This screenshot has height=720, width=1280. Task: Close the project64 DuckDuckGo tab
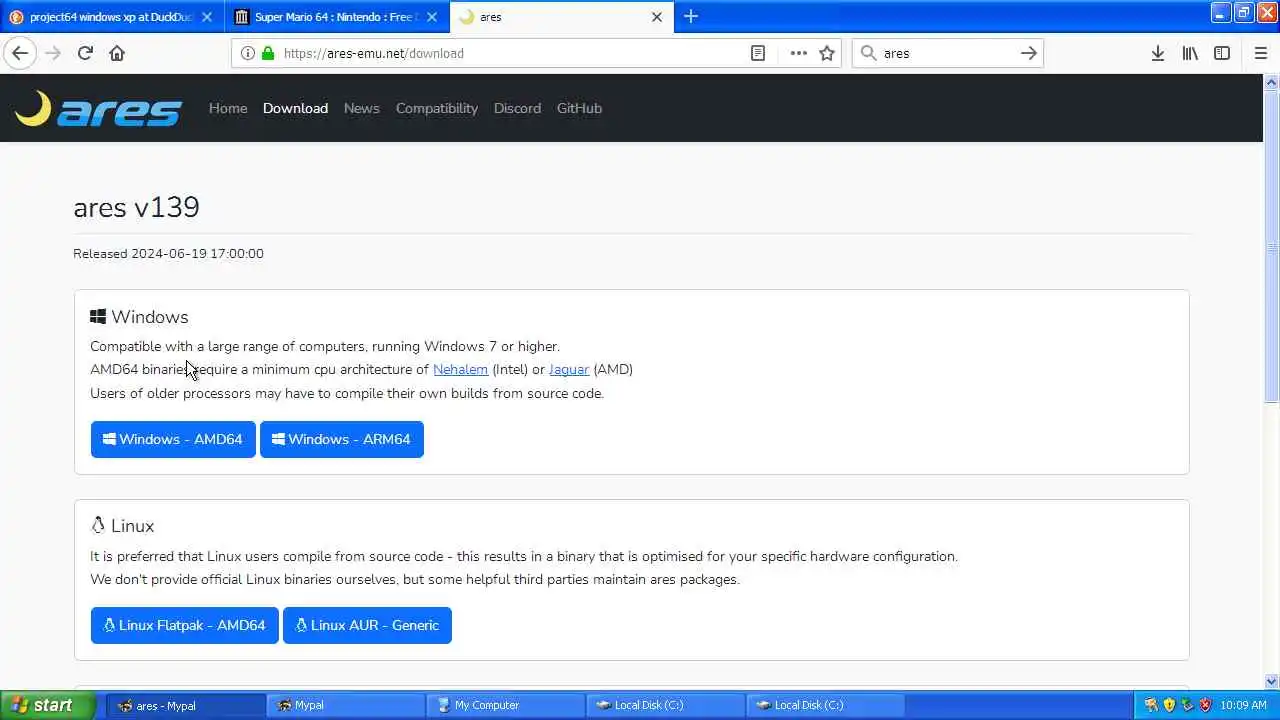click(207, 17)
